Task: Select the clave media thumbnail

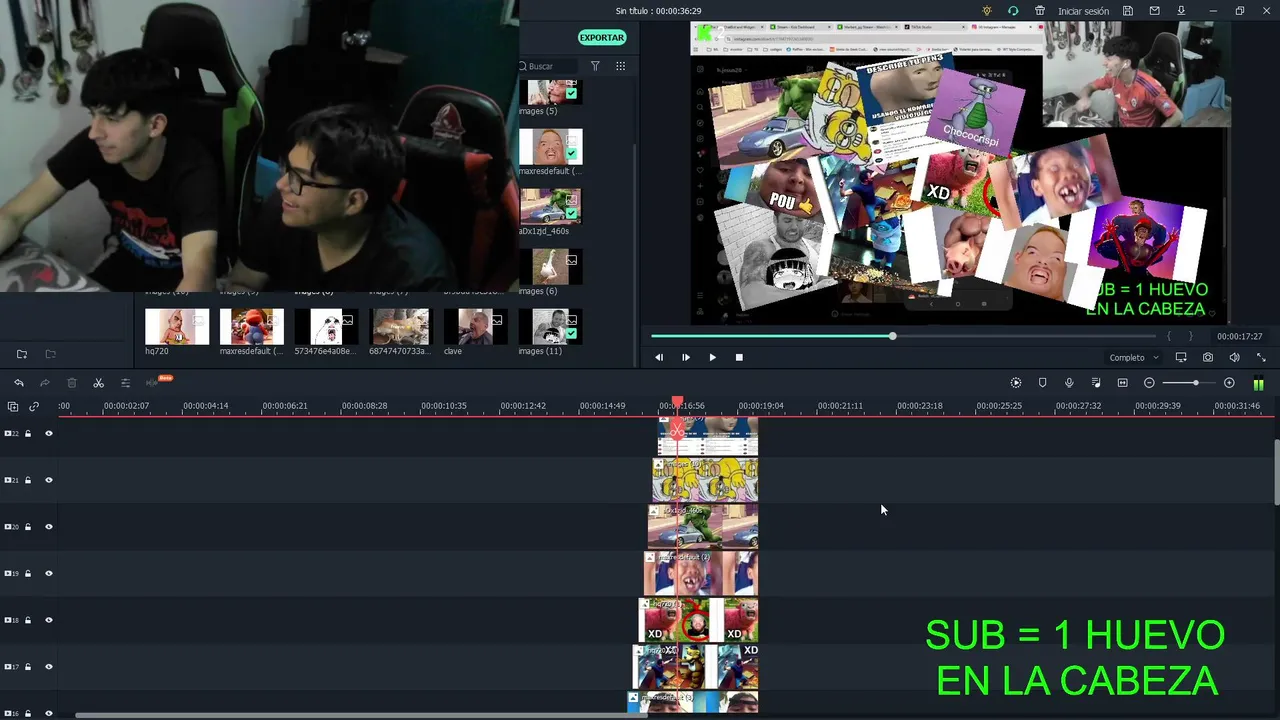Action: click(475, 326)
